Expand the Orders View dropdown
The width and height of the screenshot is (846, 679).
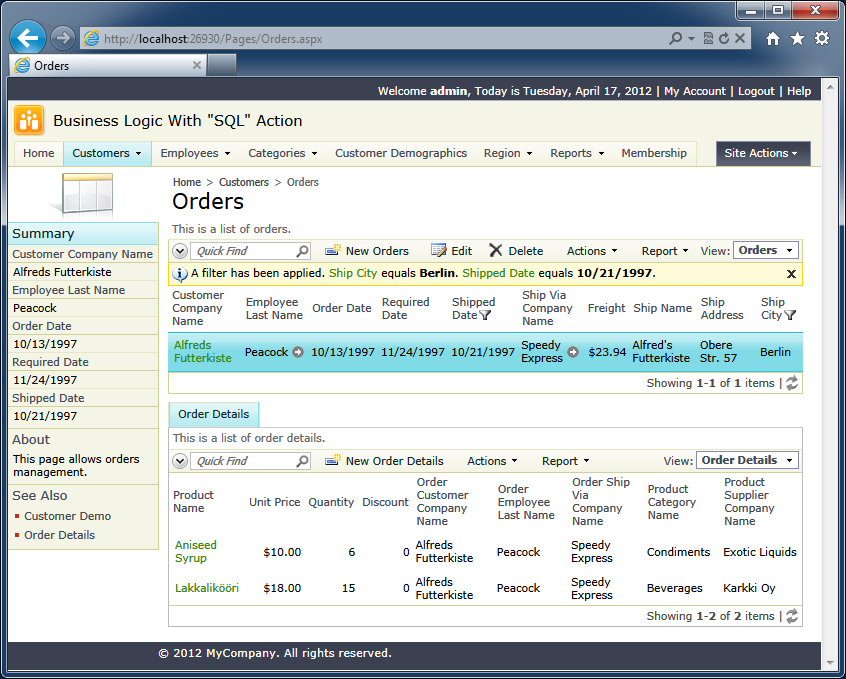[x=765, y=250]
